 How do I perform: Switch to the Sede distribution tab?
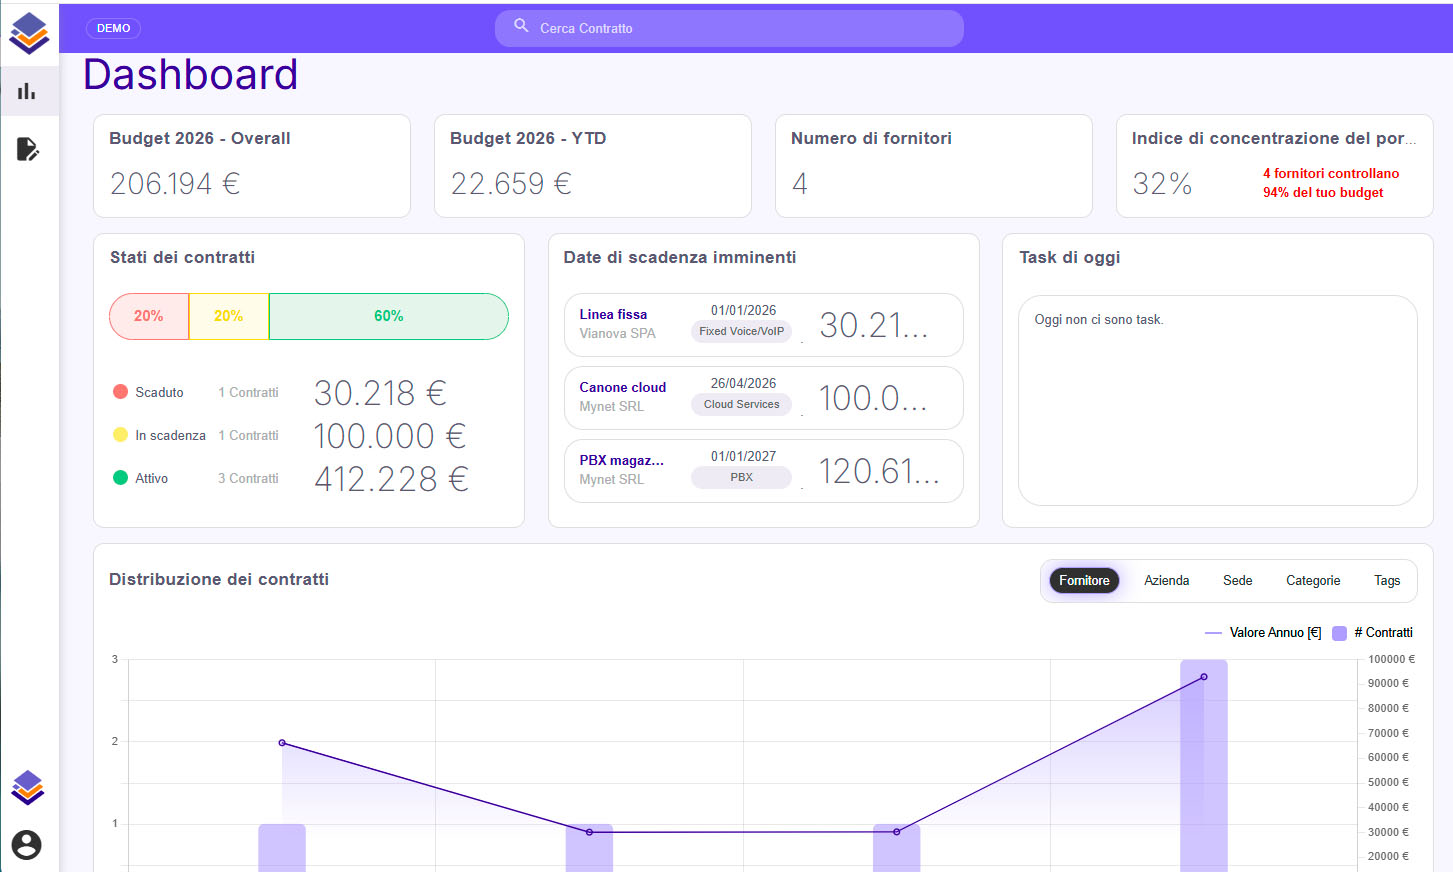coord(1237,581)
